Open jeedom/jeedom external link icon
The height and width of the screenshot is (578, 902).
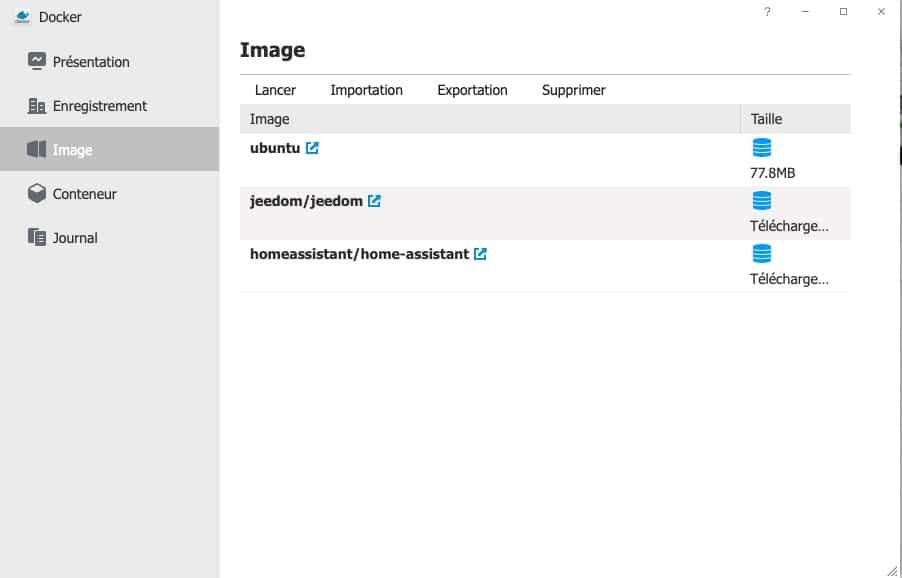[374, 201]
